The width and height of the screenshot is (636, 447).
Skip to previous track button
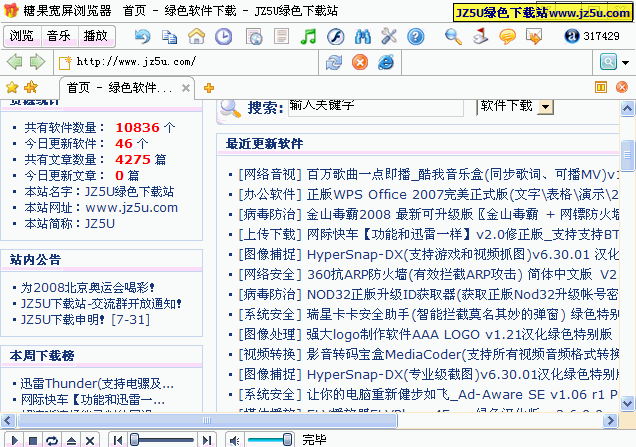(x=118, y=441)
